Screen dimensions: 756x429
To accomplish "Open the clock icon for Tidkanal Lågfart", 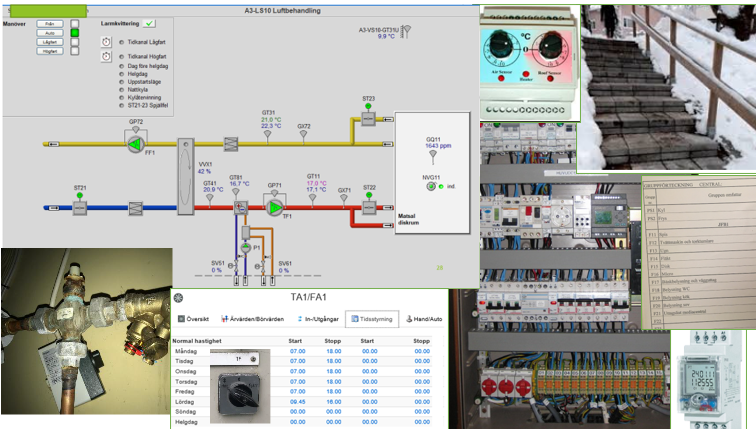I will (x=107, y=42).
